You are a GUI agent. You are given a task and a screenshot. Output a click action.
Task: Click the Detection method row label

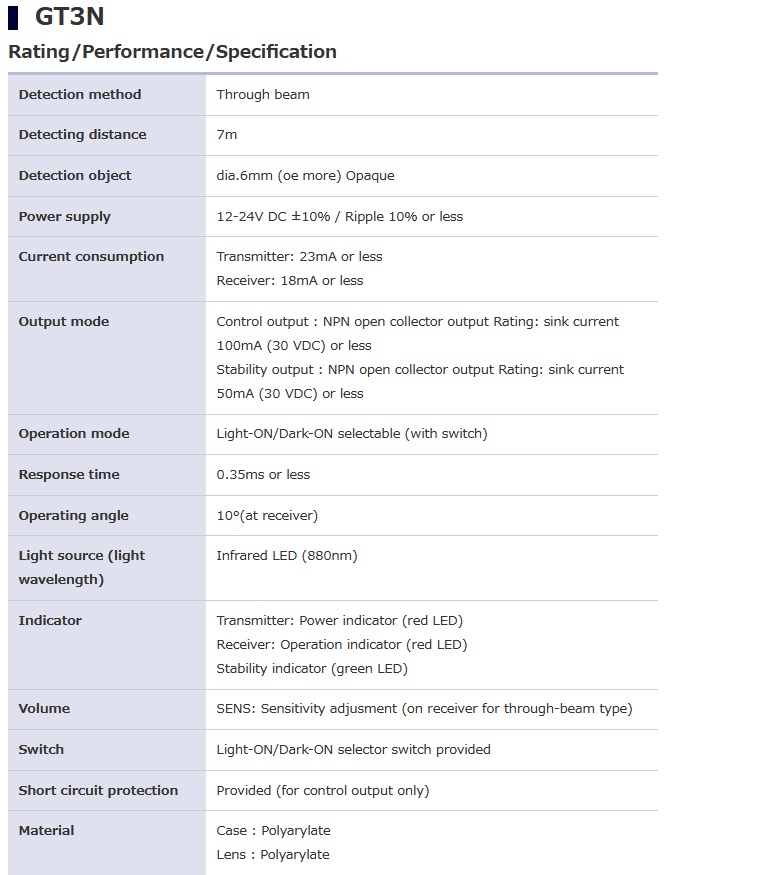80,94
